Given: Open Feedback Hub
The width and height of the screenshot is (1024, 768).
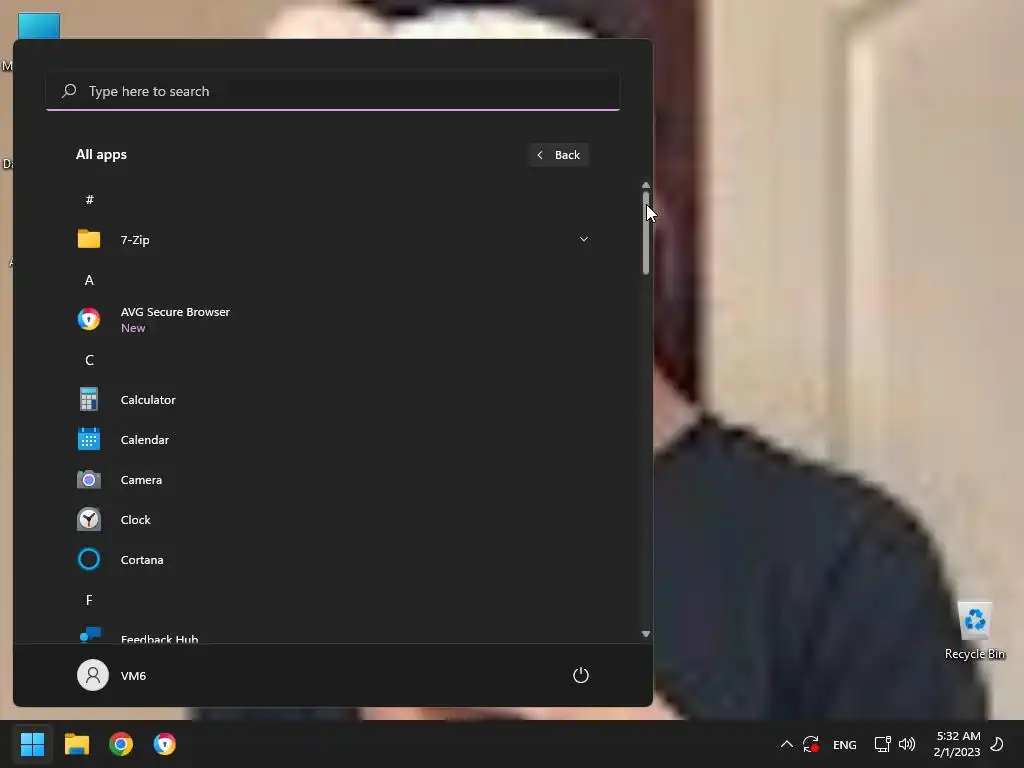Looking at the screenshot, I should [333, 635].
